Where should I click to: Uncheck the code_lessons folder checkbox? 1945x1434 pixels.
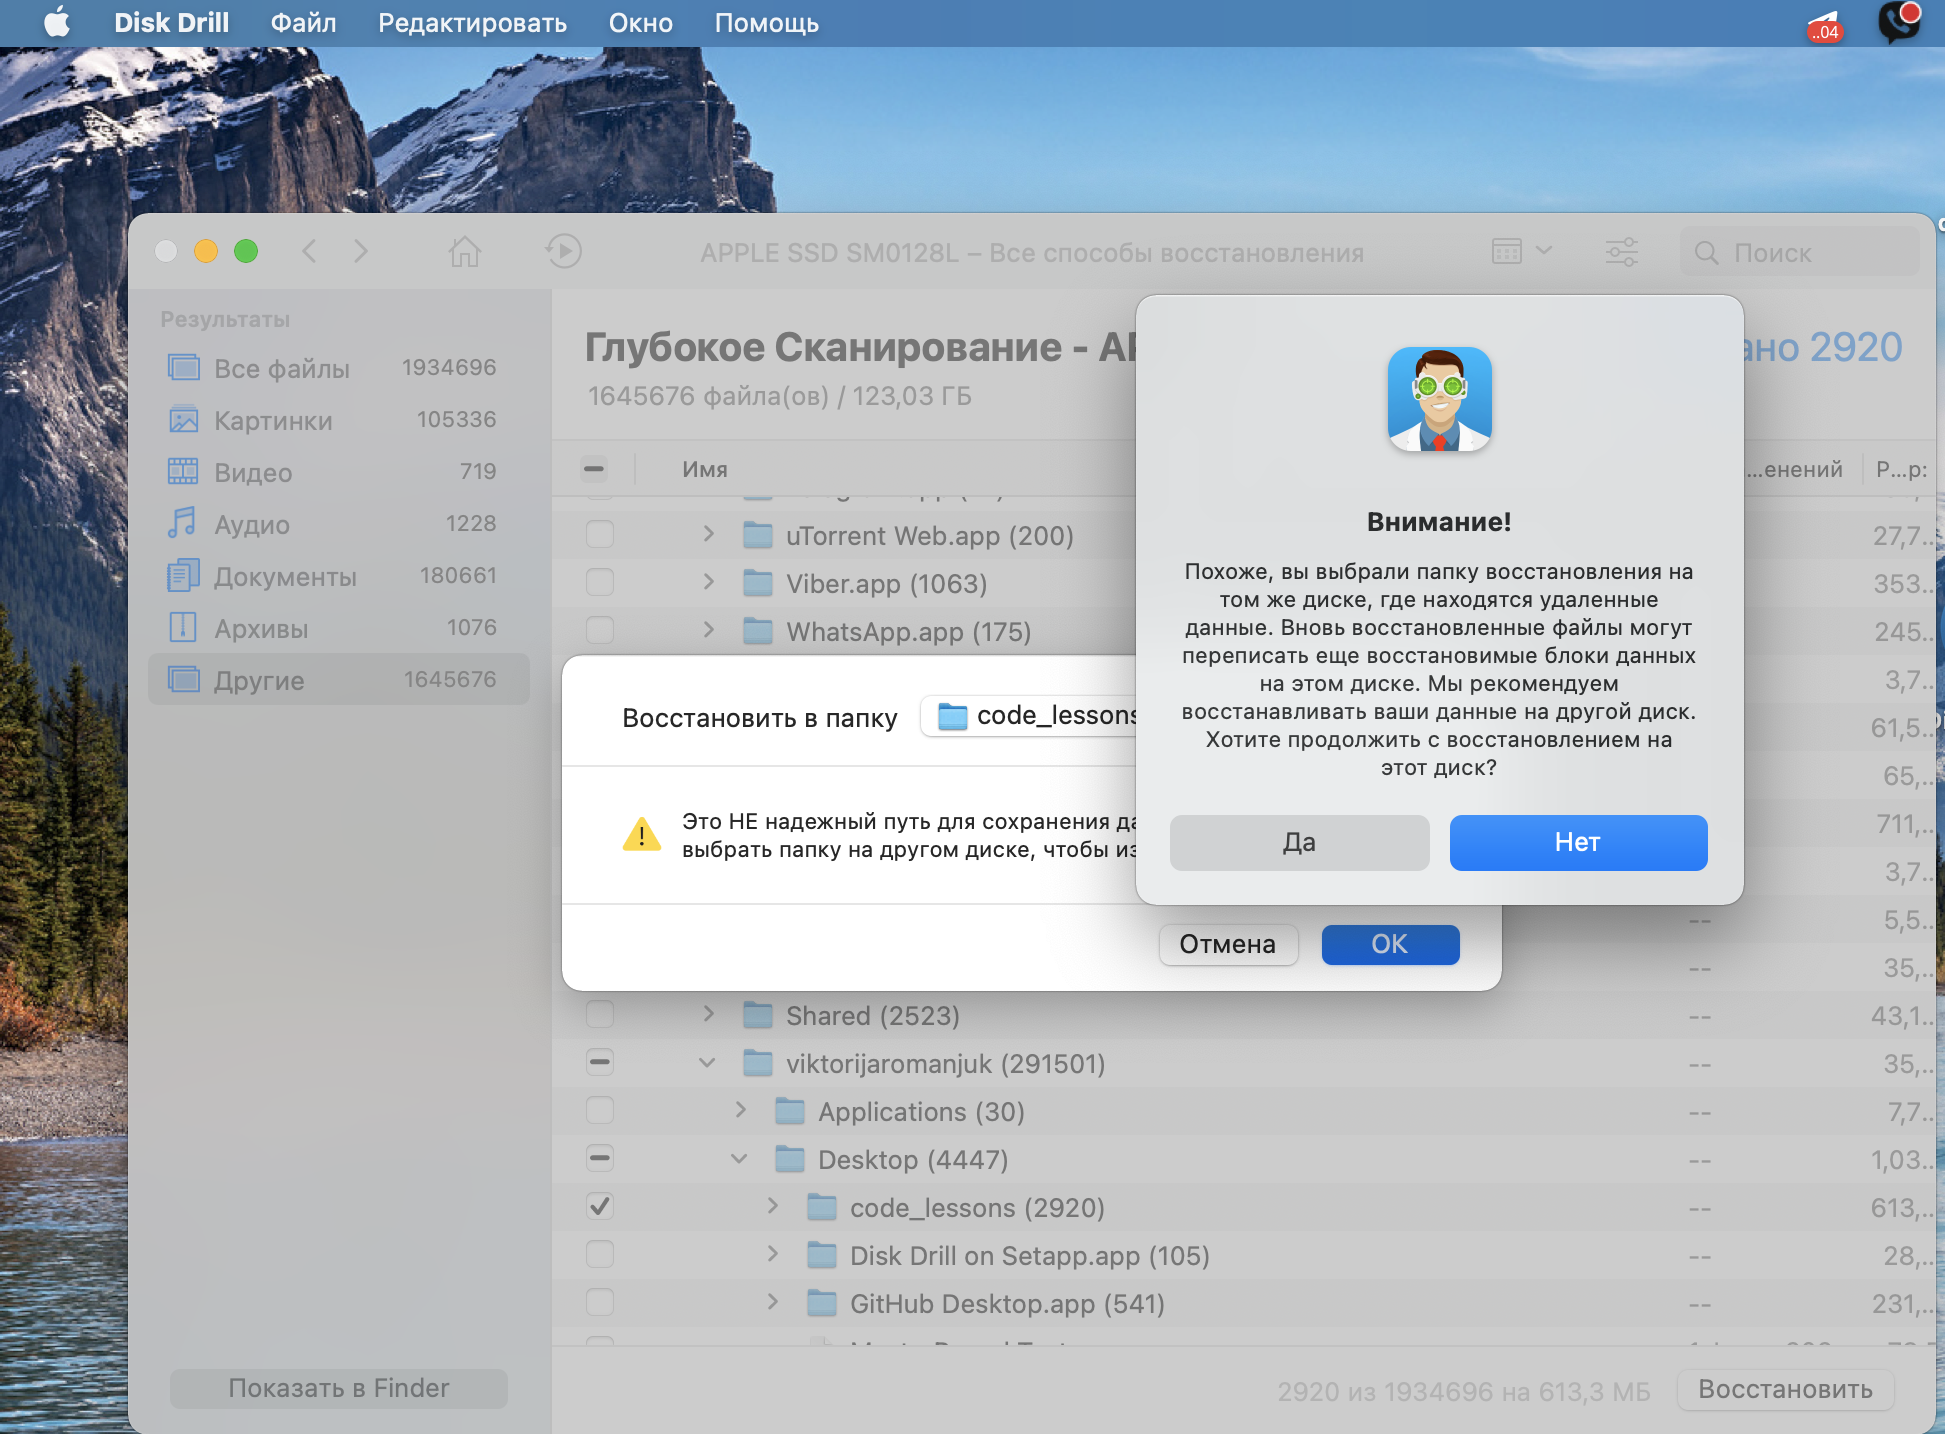click(600, 1206)
